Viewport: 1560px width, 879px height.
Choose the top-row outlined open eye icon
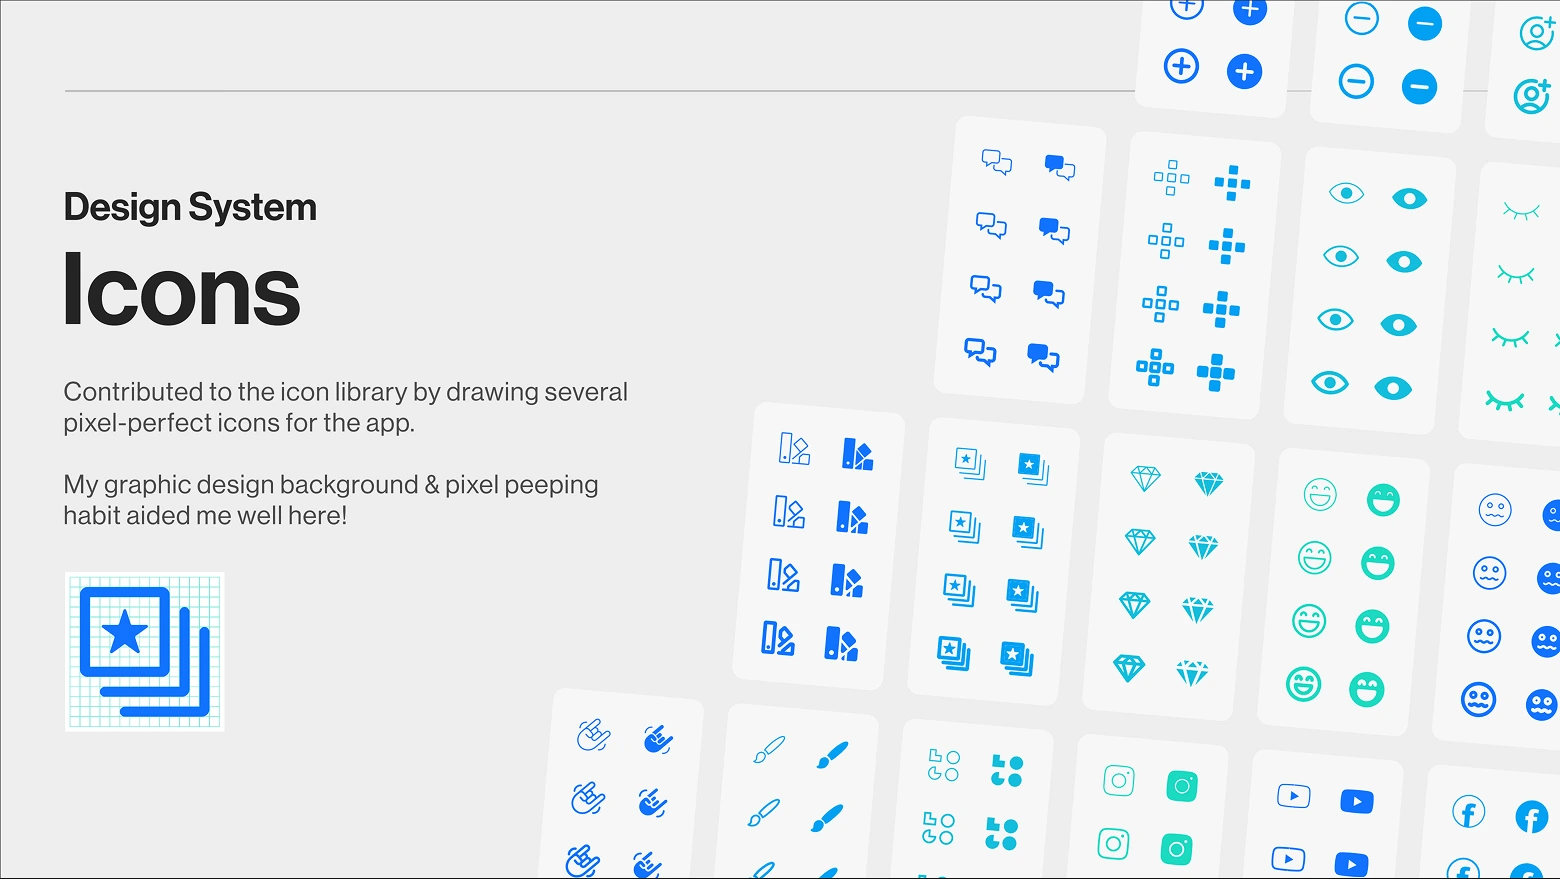click(x=1346, y=193)
